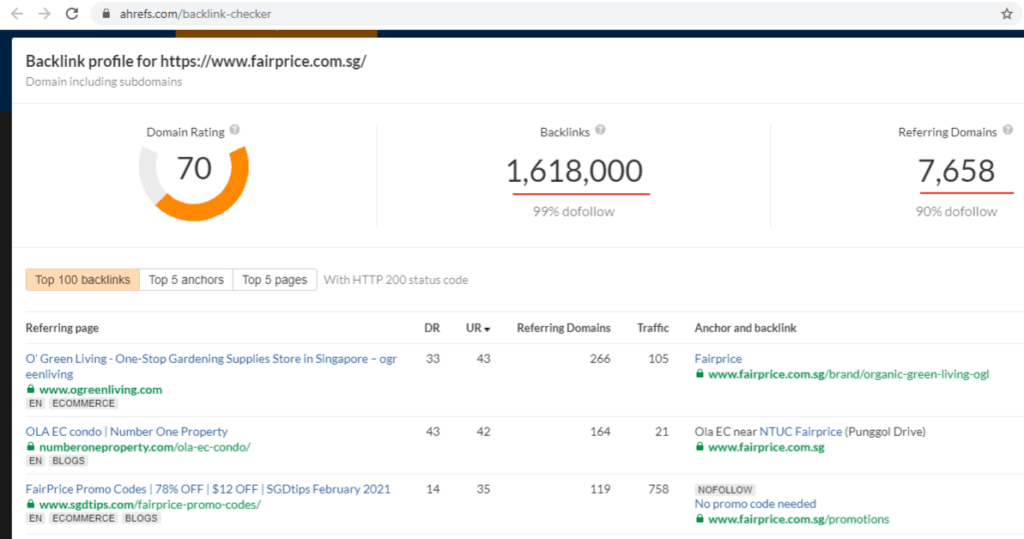Open numberoneproperty.com/ola-ec-condo/ URL
Image resolution: width=1024 pixels, height=539 pixels.
(145, 447)
